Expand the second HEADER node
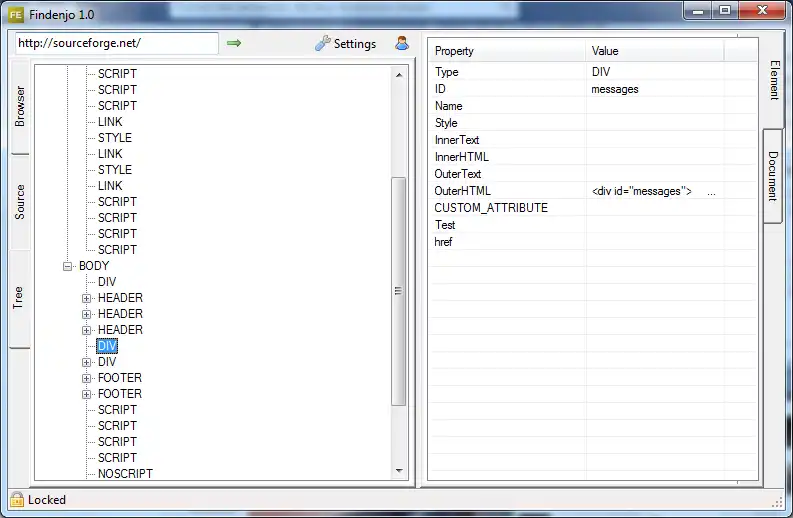This screenshot has width=793, height=518. (86, 314)
